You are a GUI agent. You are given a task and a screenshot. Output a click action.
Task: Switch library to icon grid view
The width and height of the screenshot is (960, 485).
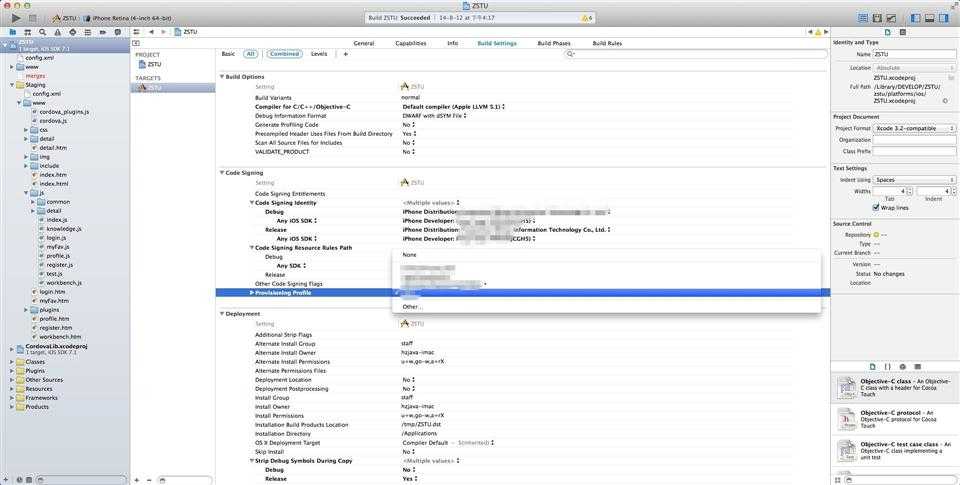click(838, 481)
